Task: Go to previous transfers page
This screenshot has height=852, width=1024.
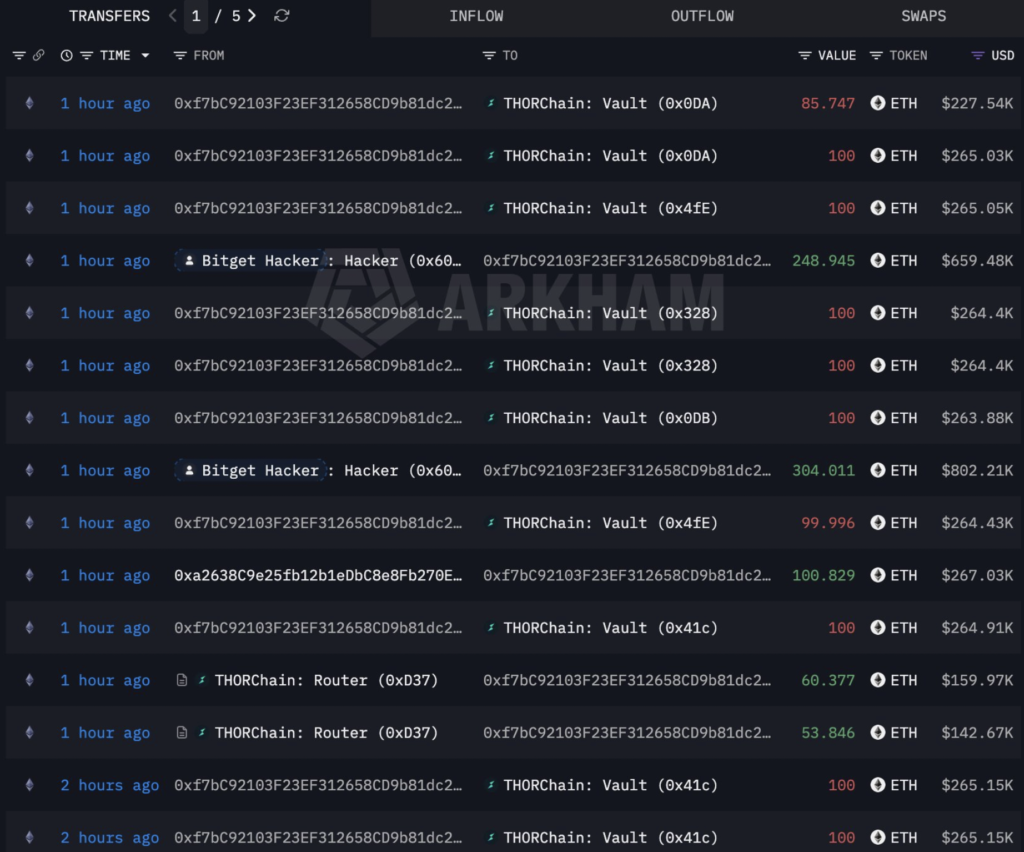Action: coord(172,16)
